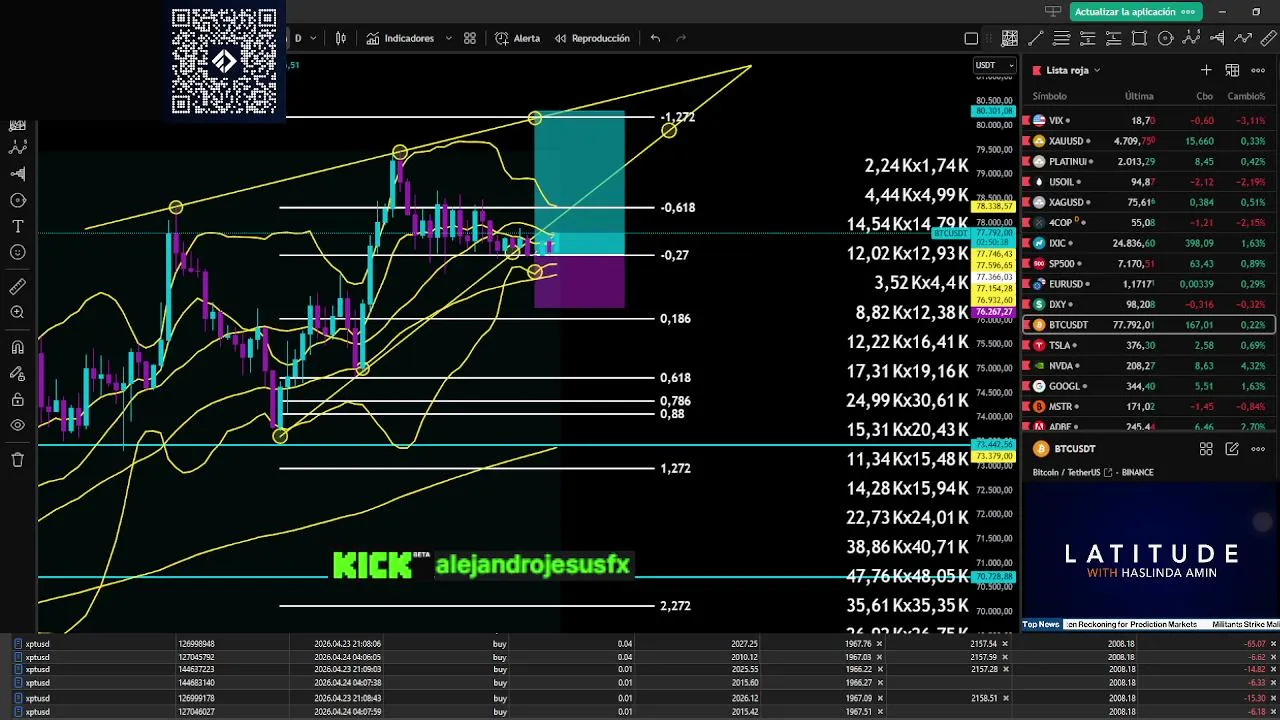Open BTCUSDT details grid view icon
Screen dimensions: 1280x720
1206,449
